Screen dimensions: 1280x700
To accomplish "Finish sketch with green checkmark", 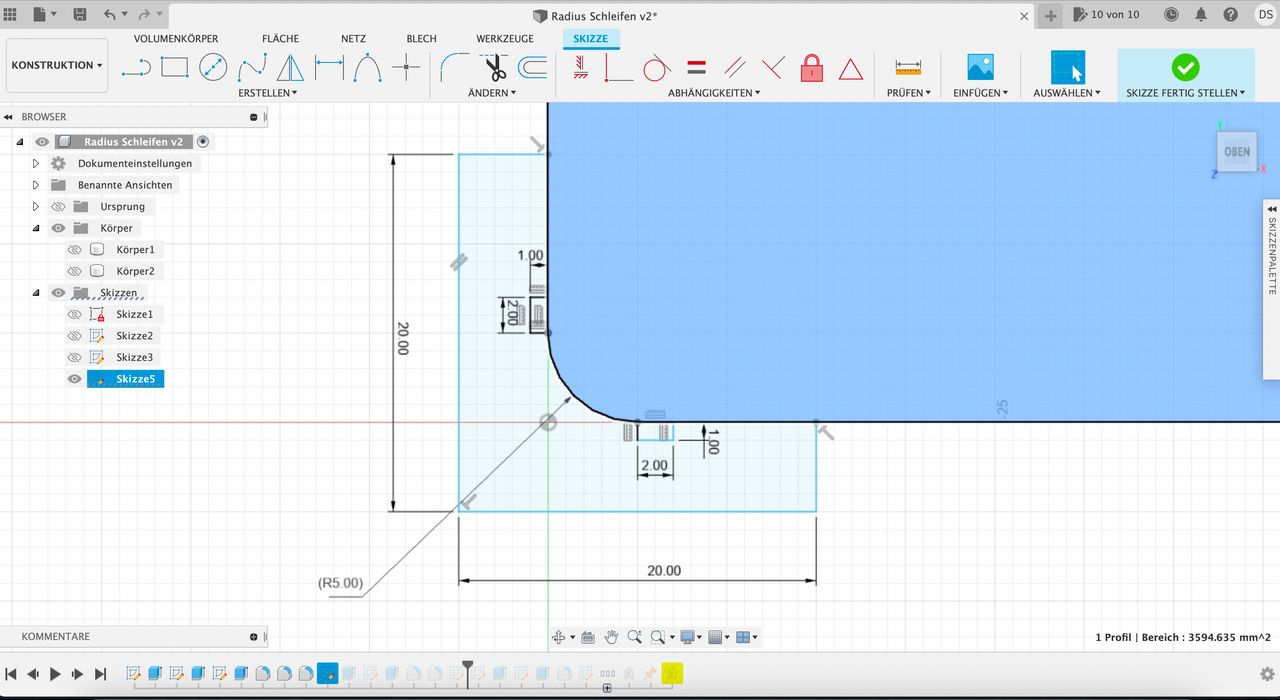I will tap(1185, 67).
